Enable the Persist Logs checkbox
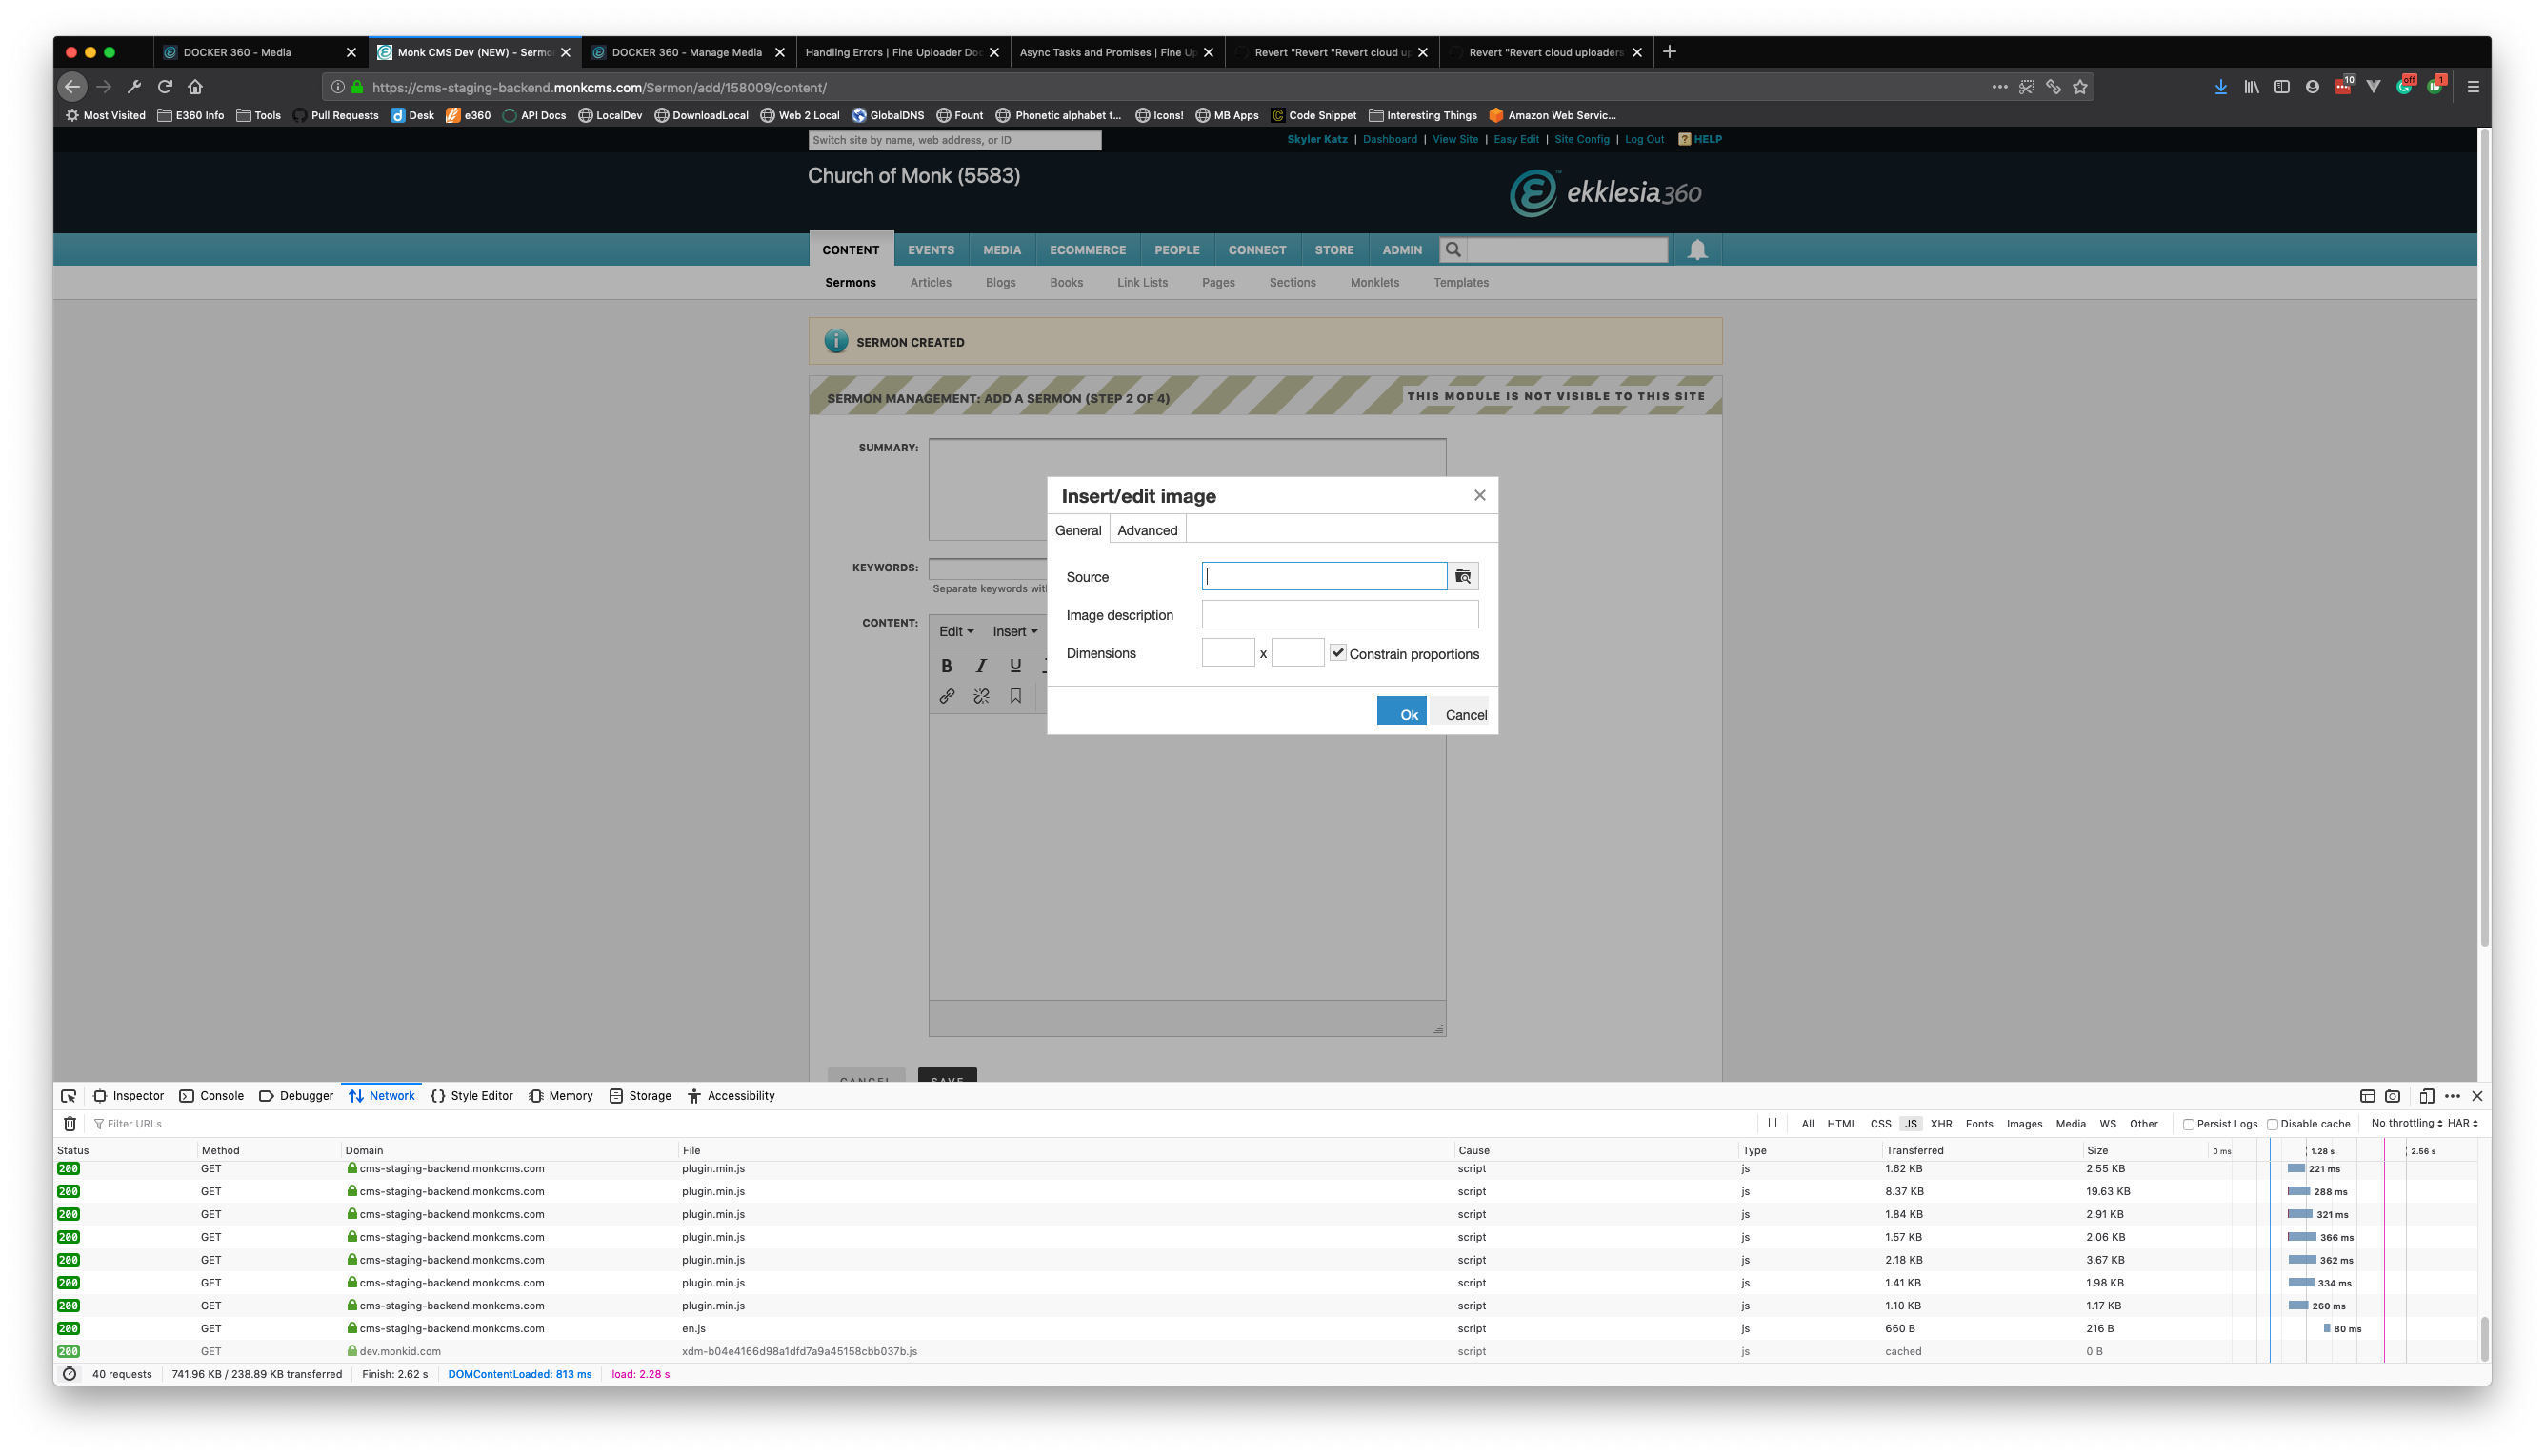The height and width of the screenshot is (1456, 2545). (x=2188, y=1124)
